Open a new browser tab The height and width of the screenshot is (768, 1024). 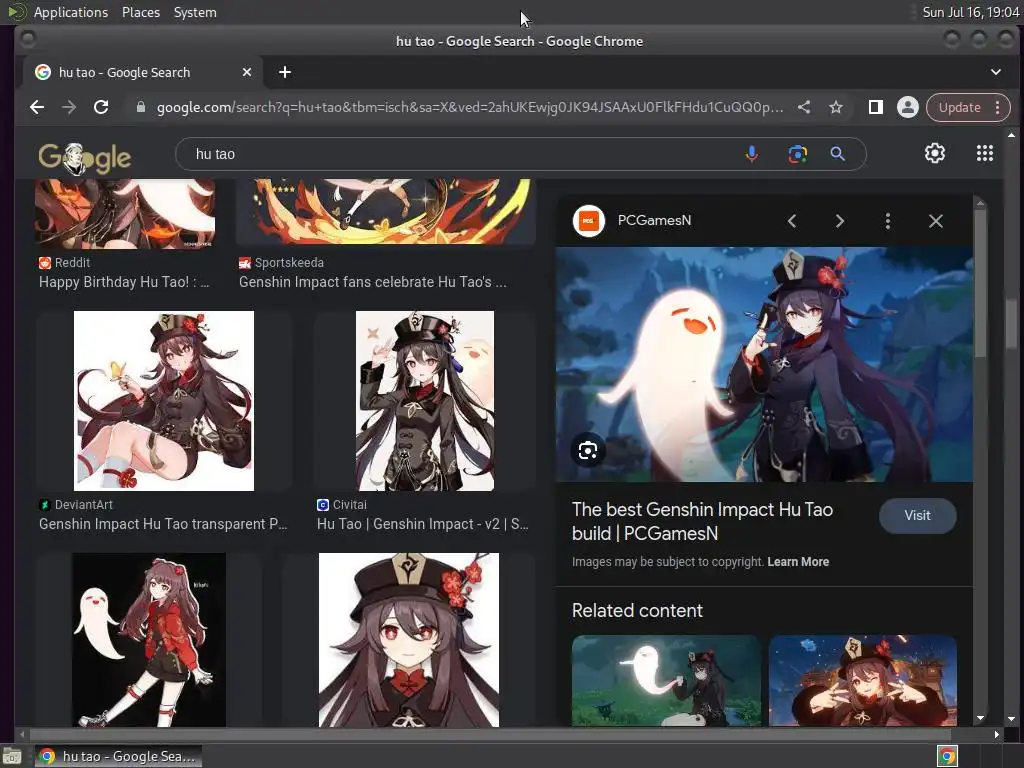click(x=285, y=72)
